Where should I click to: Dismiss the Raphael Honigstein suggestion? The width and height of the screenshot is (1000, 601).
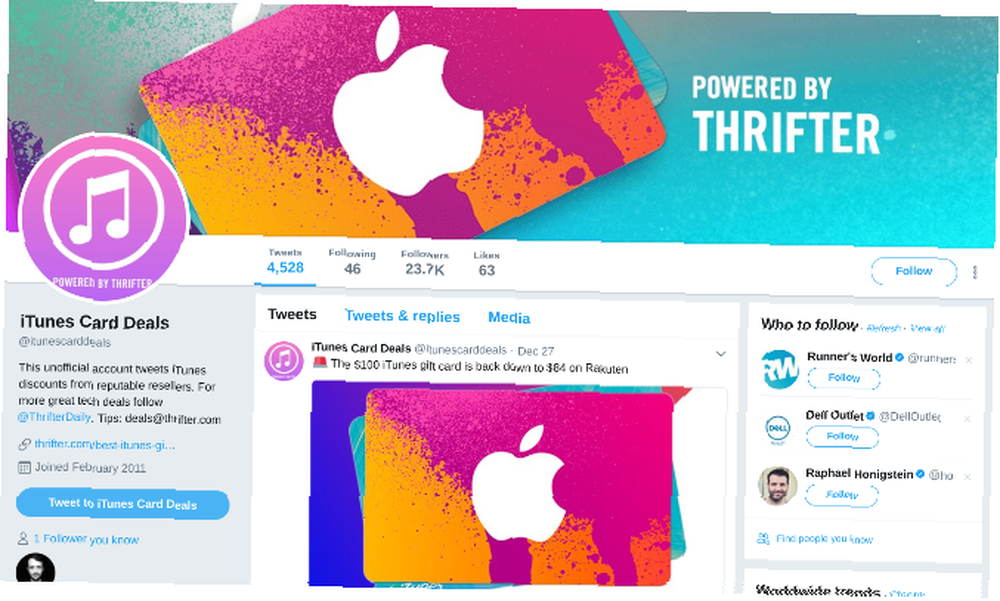coord(967,477)
